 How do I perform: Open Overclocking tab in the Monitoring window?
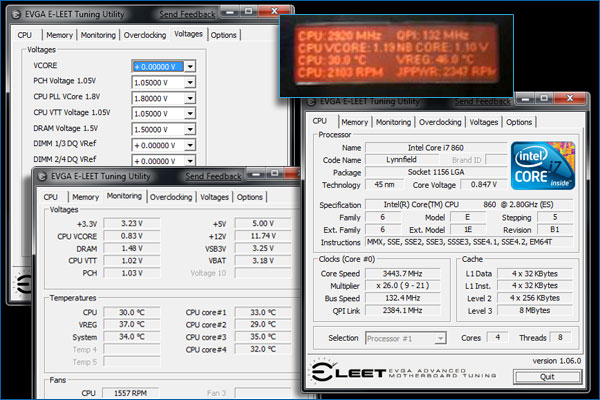[171, 197]
